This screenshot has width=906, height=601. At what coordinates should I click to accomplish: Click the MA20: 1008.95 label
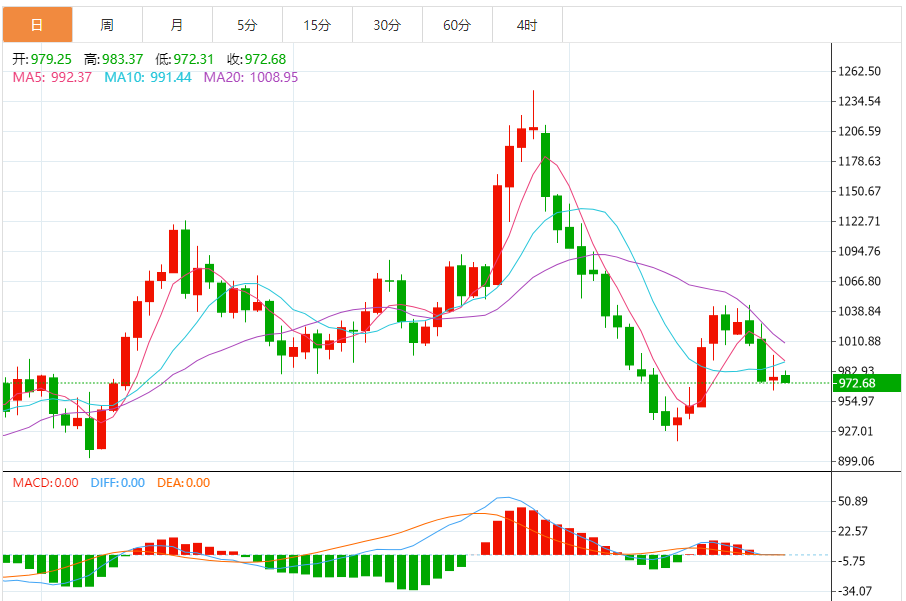(x=251, y=77)
